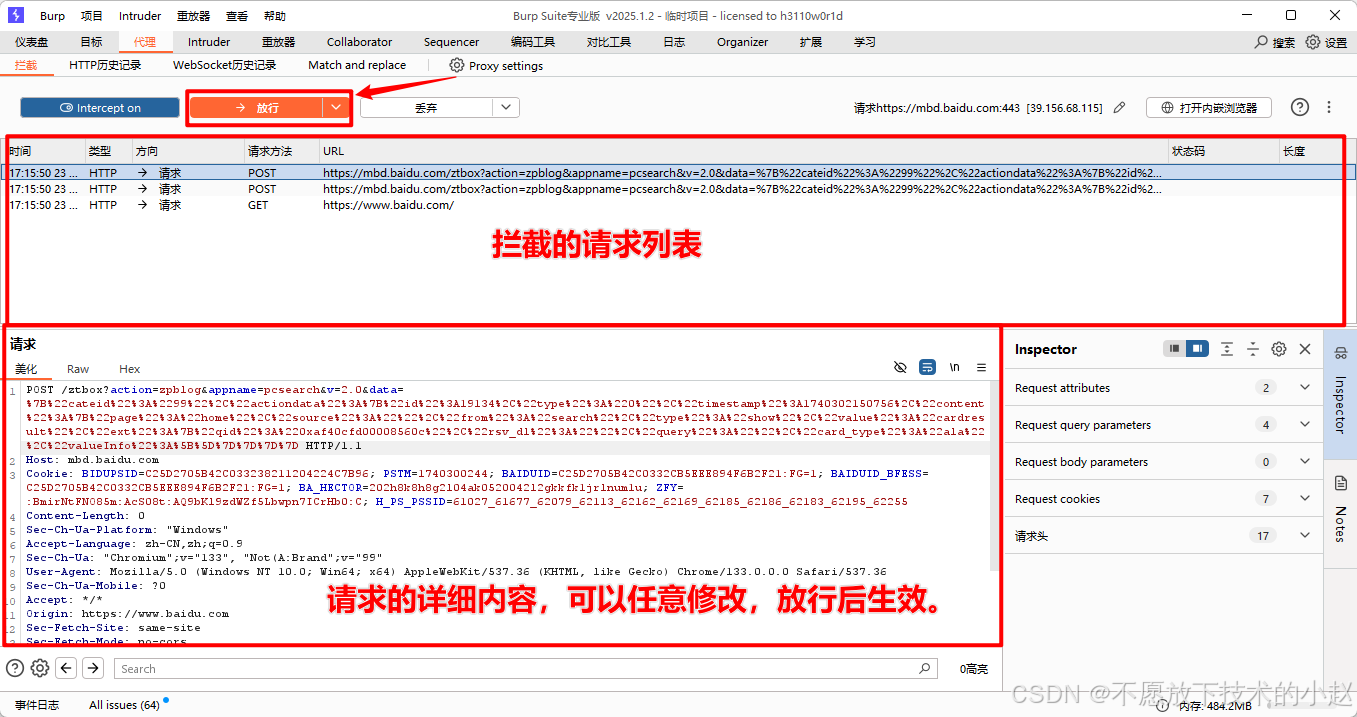This screenshot has height=717, width=1357.
Task: Switch to 仪表盘 tab
Action: [32, 42]
